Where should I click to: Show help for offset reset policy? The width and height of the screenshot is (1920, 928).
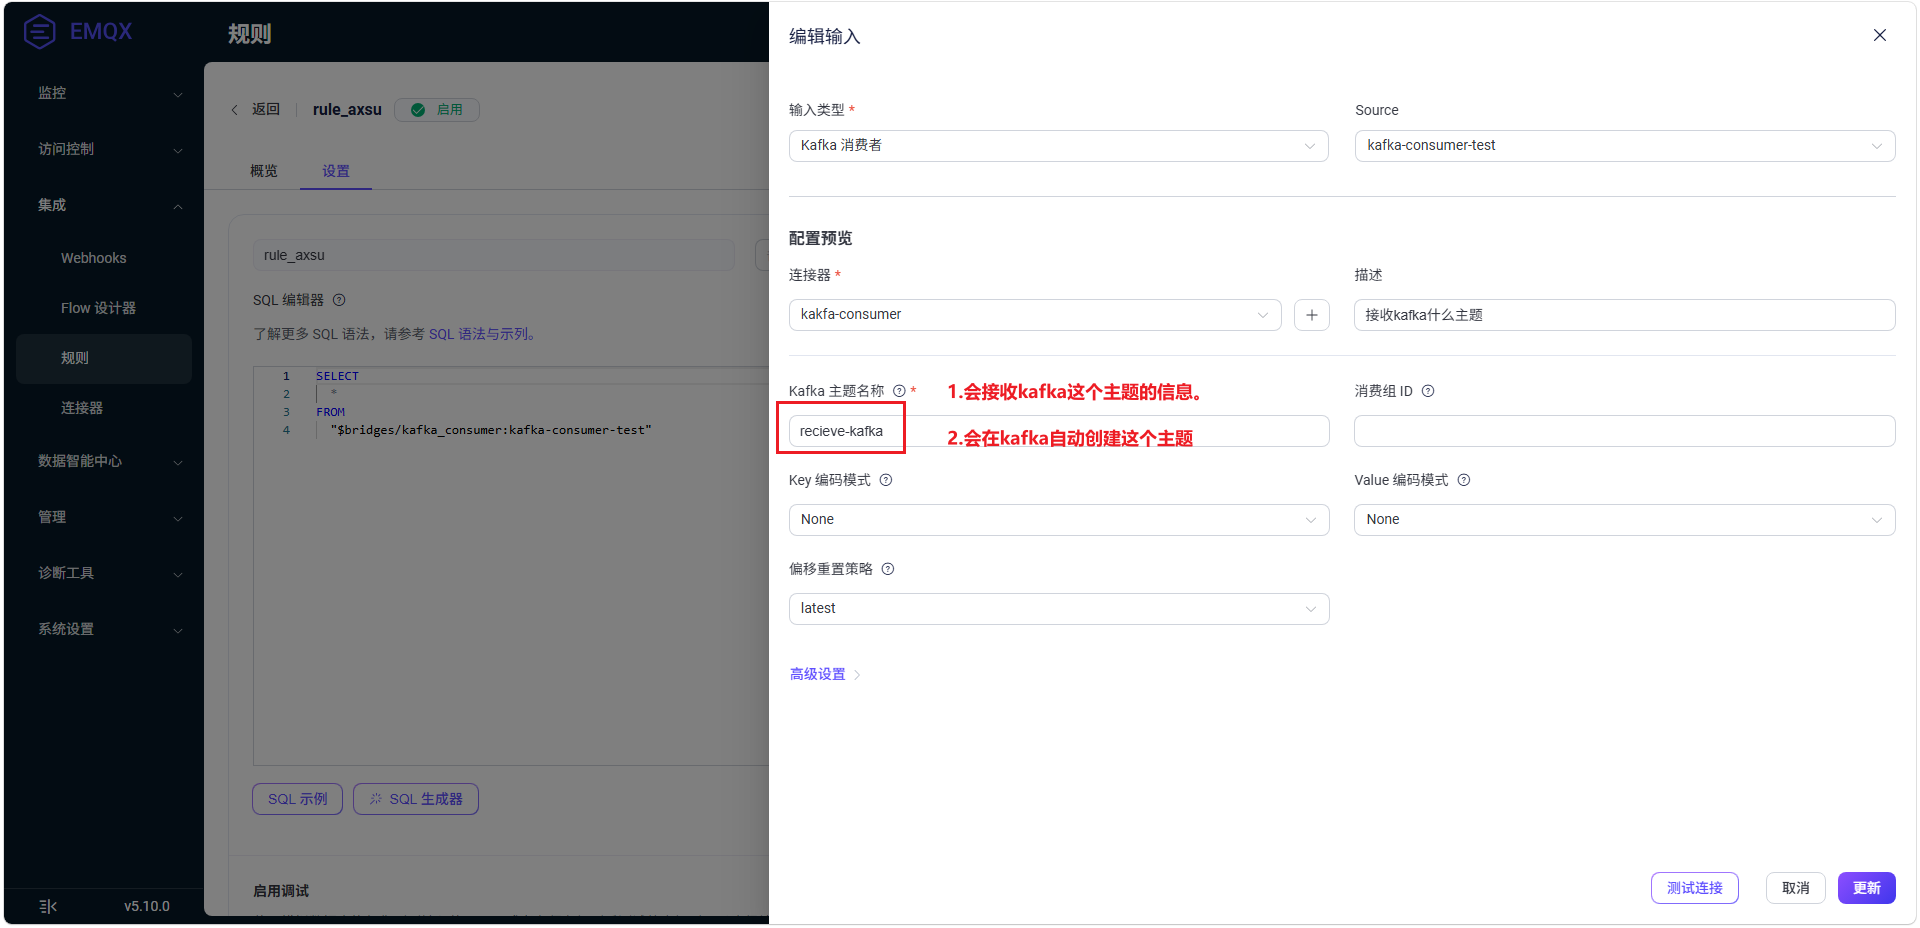click(x=888, y=569)
